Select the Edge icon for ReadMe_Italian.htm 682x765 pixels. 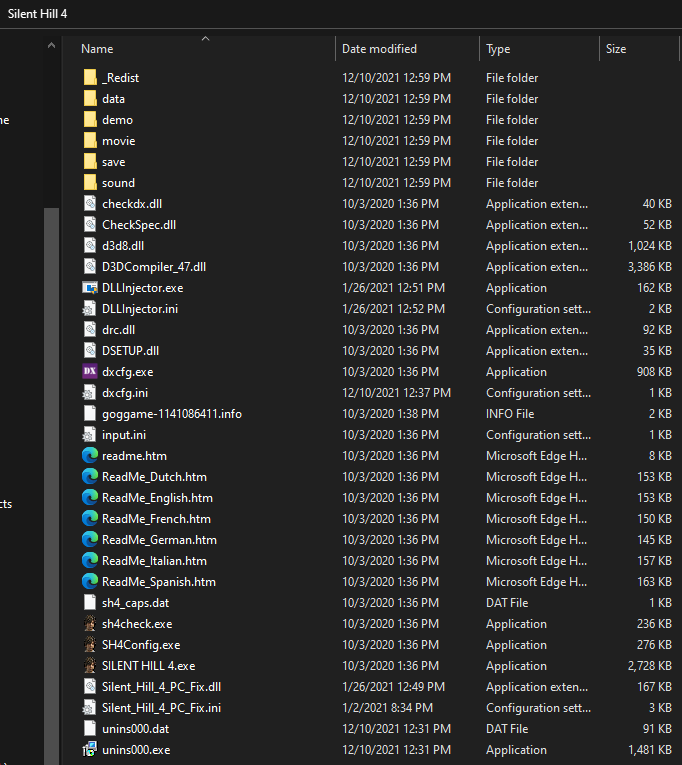[x=90, y=560]
